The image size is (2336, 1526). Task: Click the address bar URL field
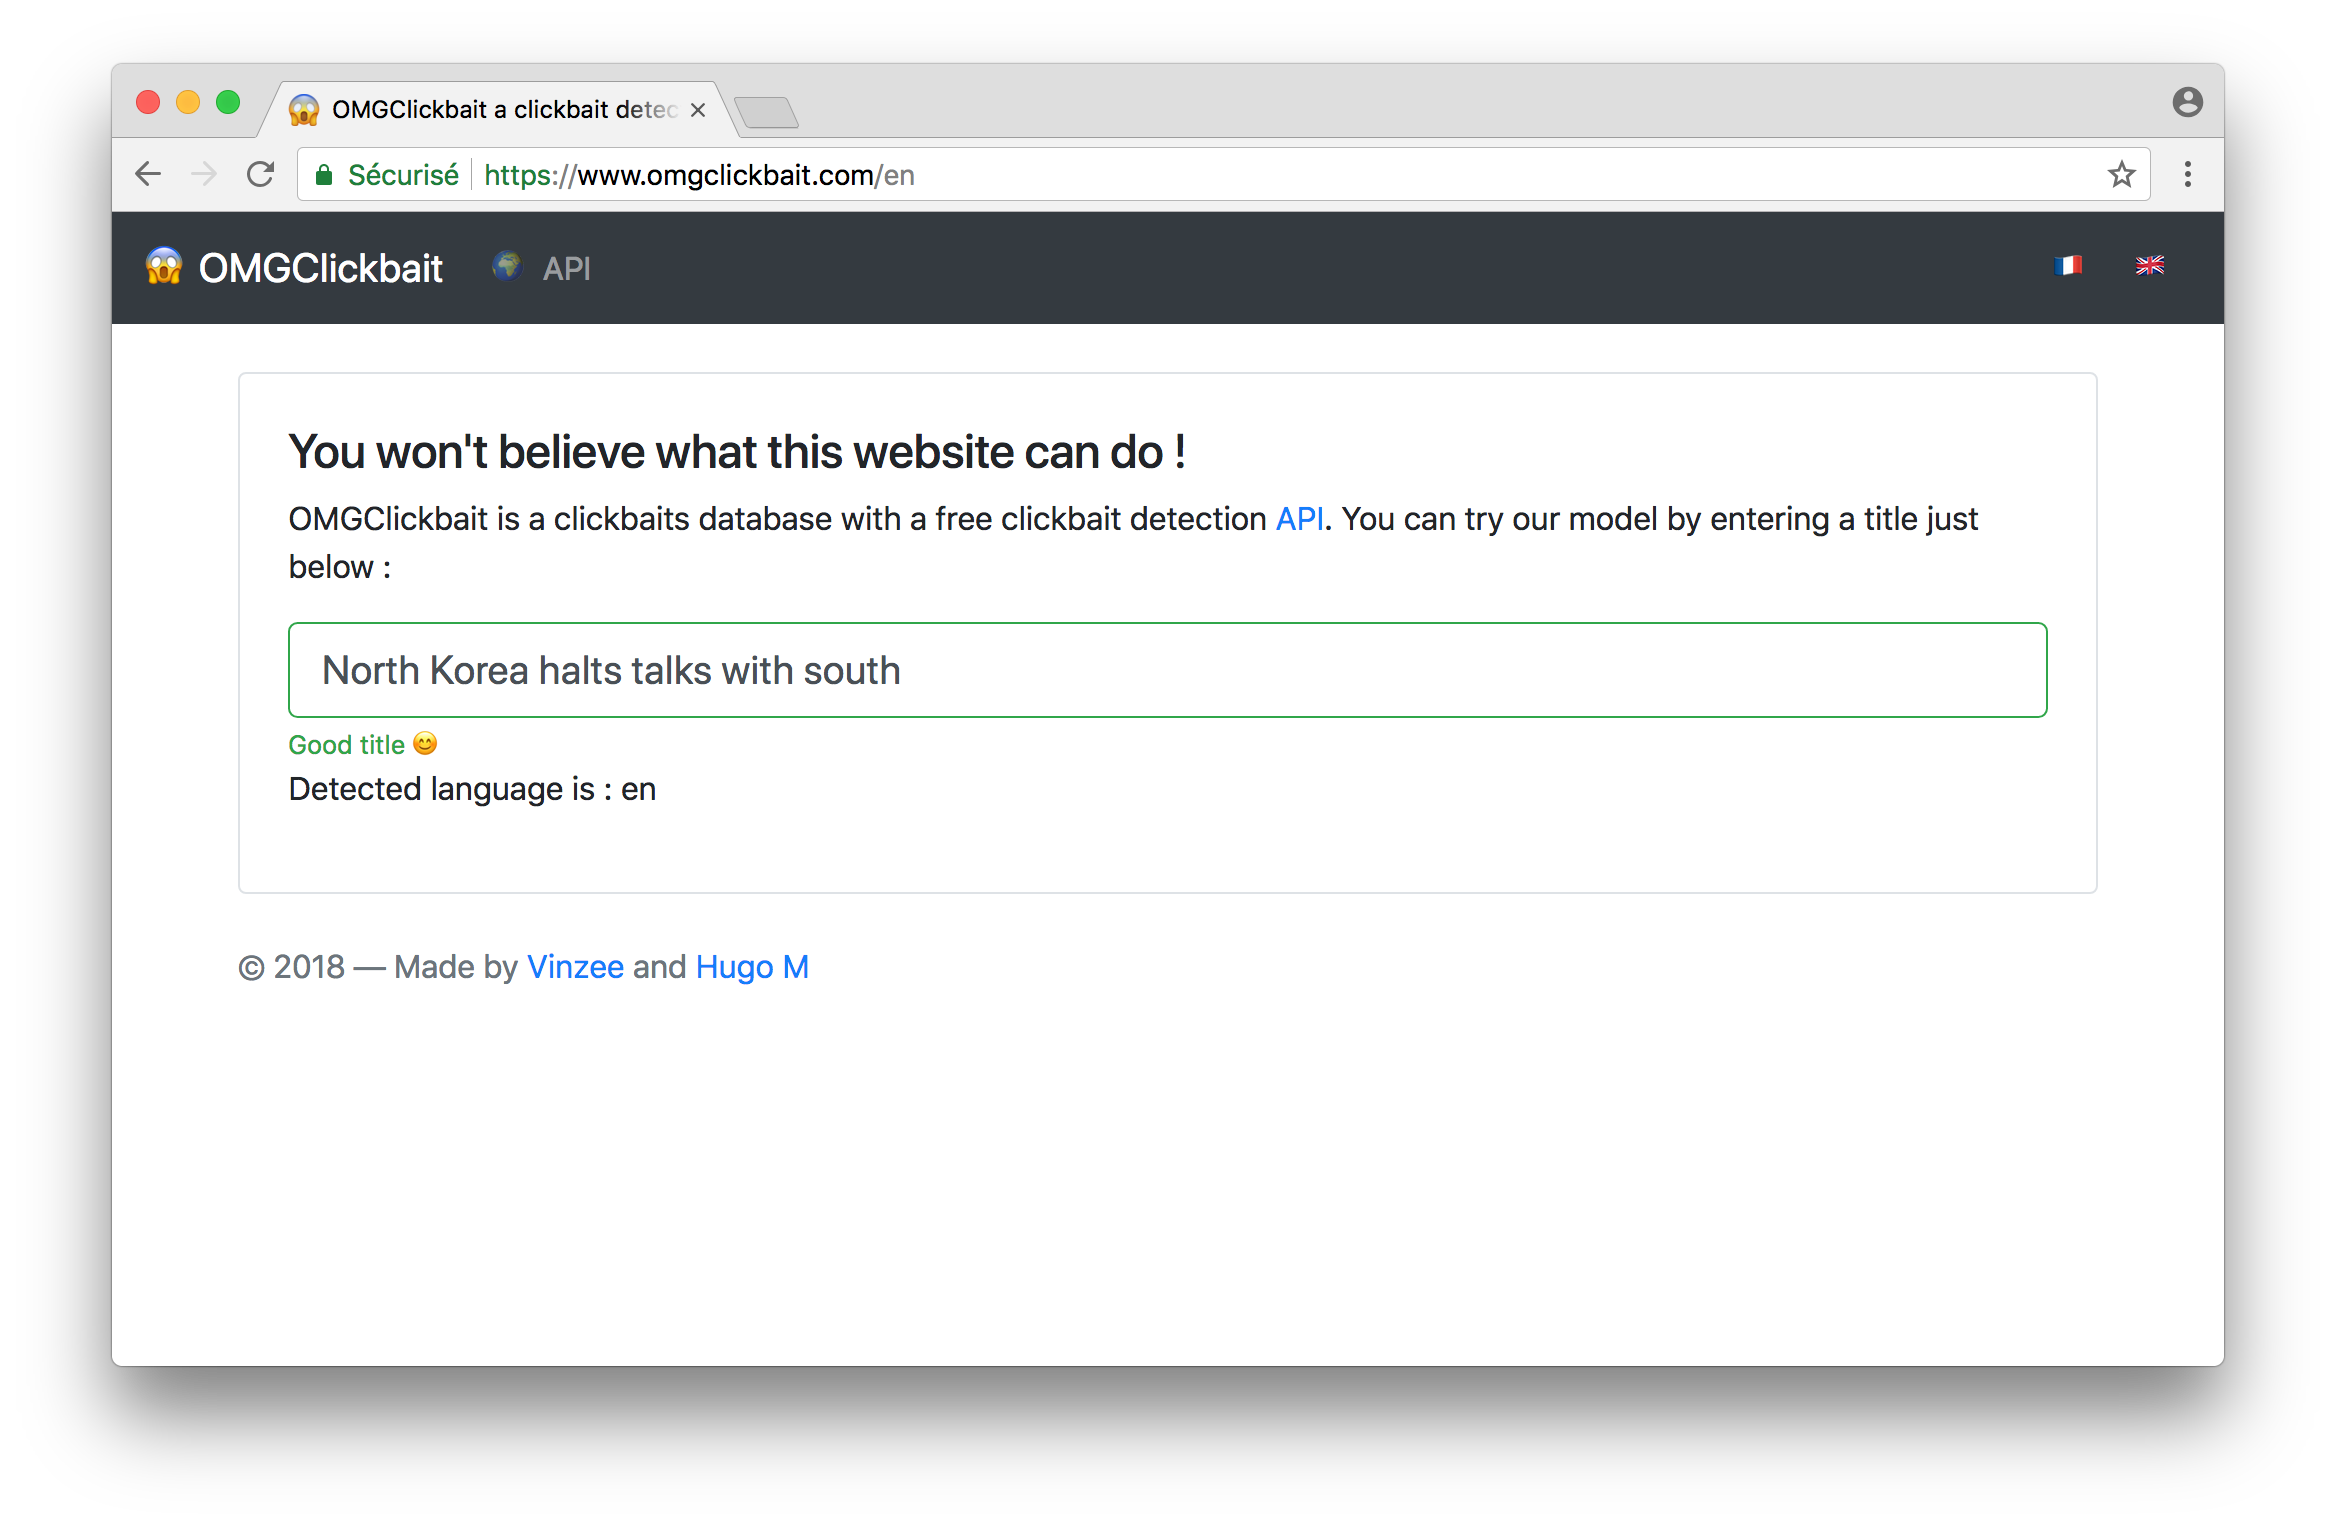[1200, 175]
